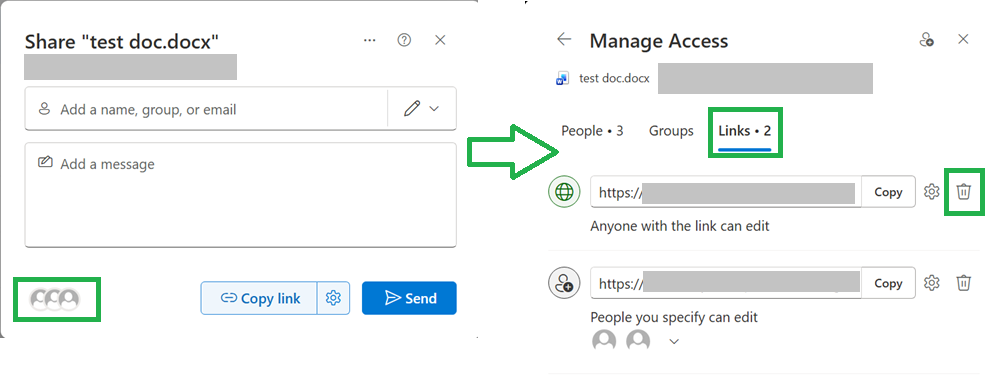The image size is (997, 385).
Task: Click first avatar under People you specify
Action: [x=604, y=341]
